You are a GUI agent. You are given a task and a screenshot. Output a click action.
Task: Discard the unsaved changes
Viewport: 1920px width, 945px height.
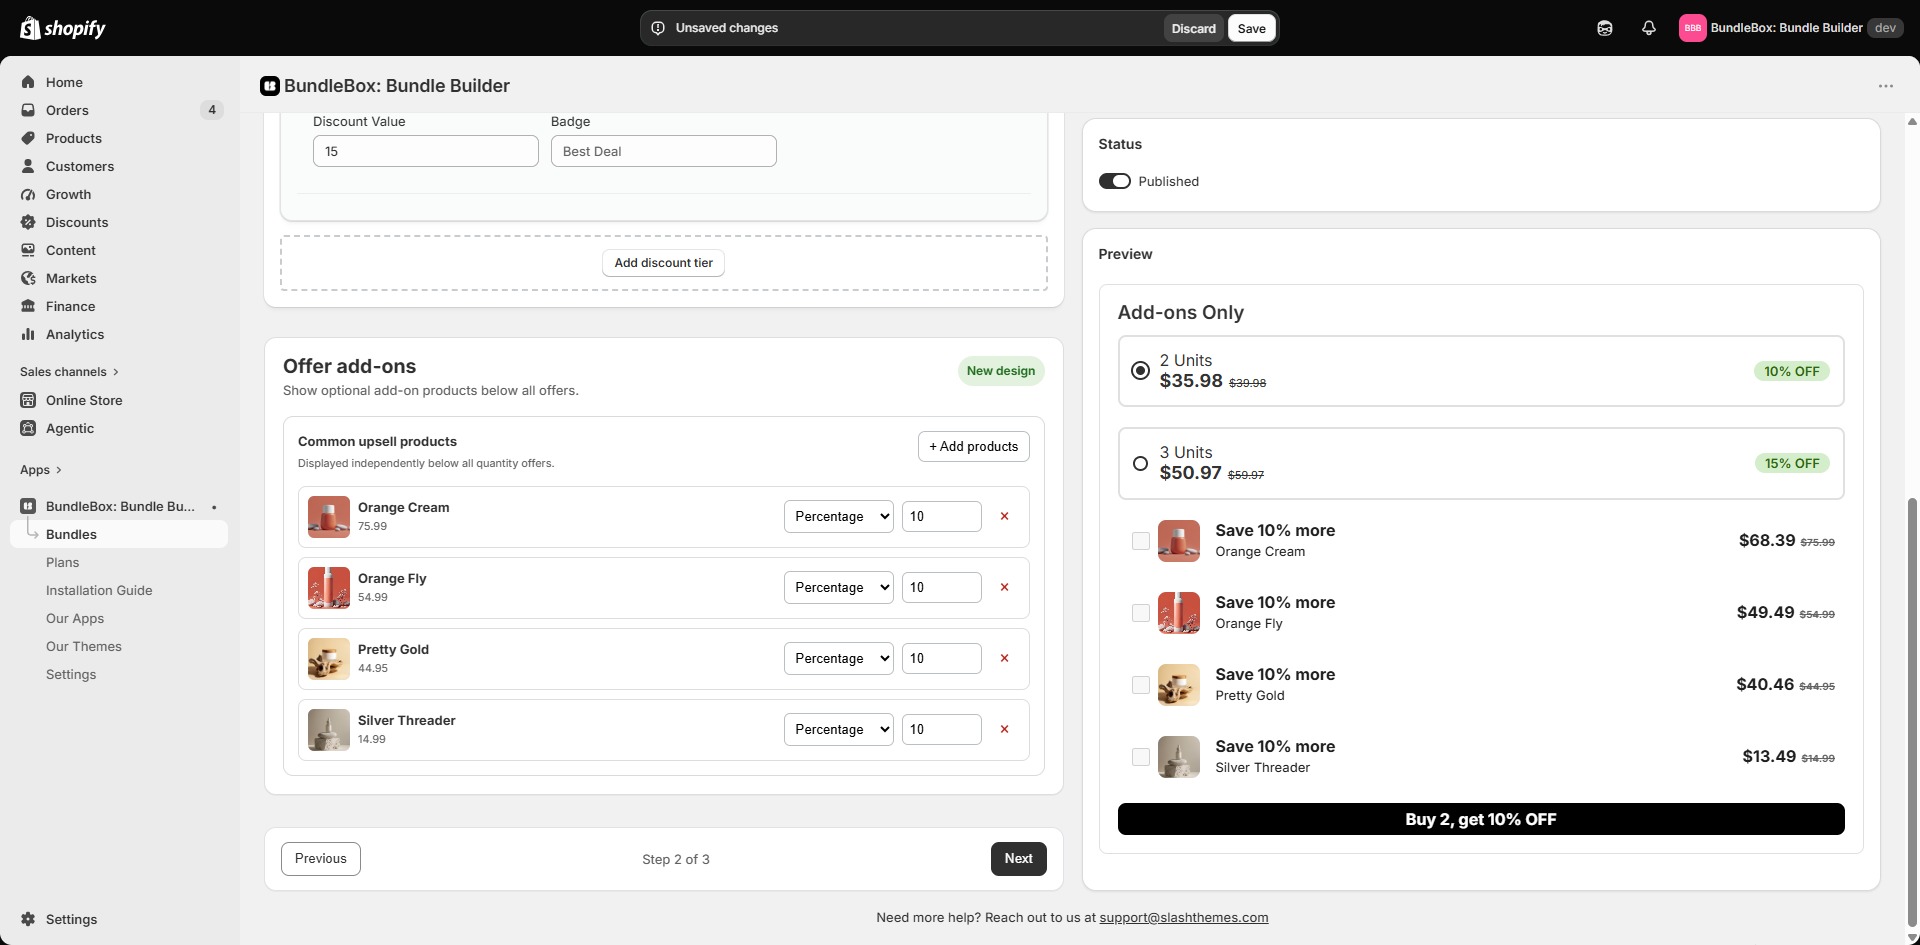coord(1194,28)
